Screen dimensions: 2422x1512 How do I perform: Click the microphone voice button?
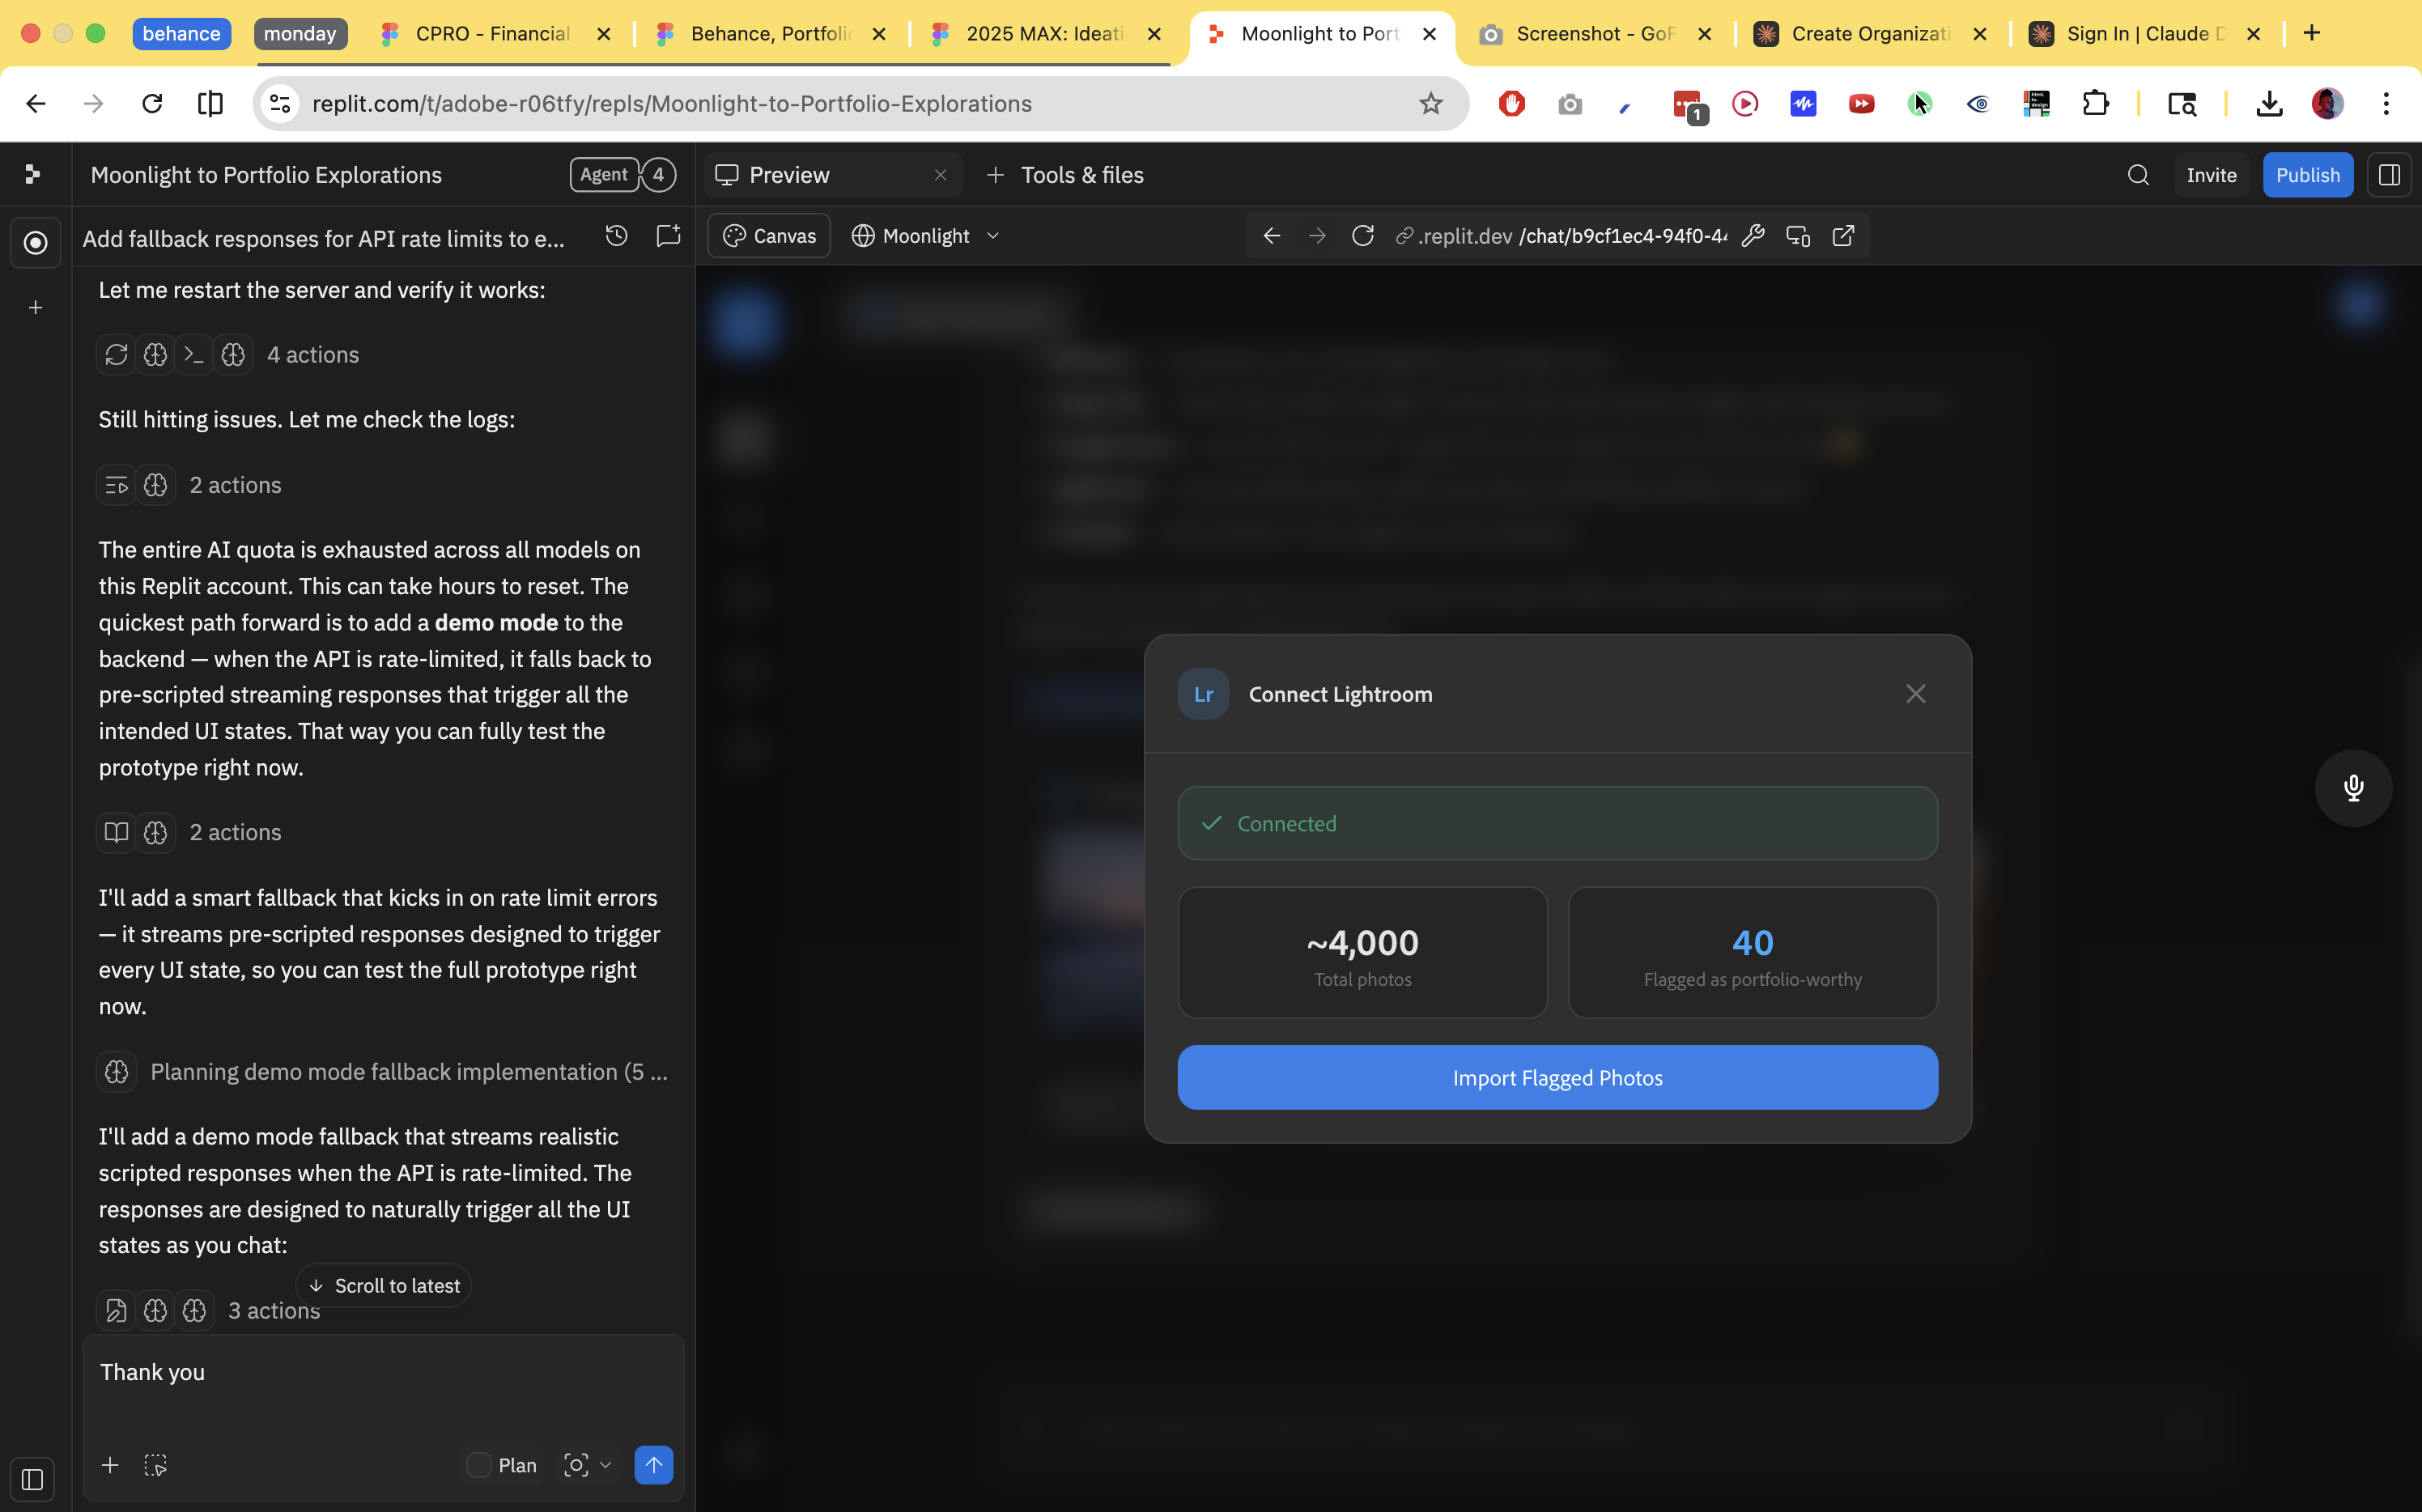coord(2353,788)
